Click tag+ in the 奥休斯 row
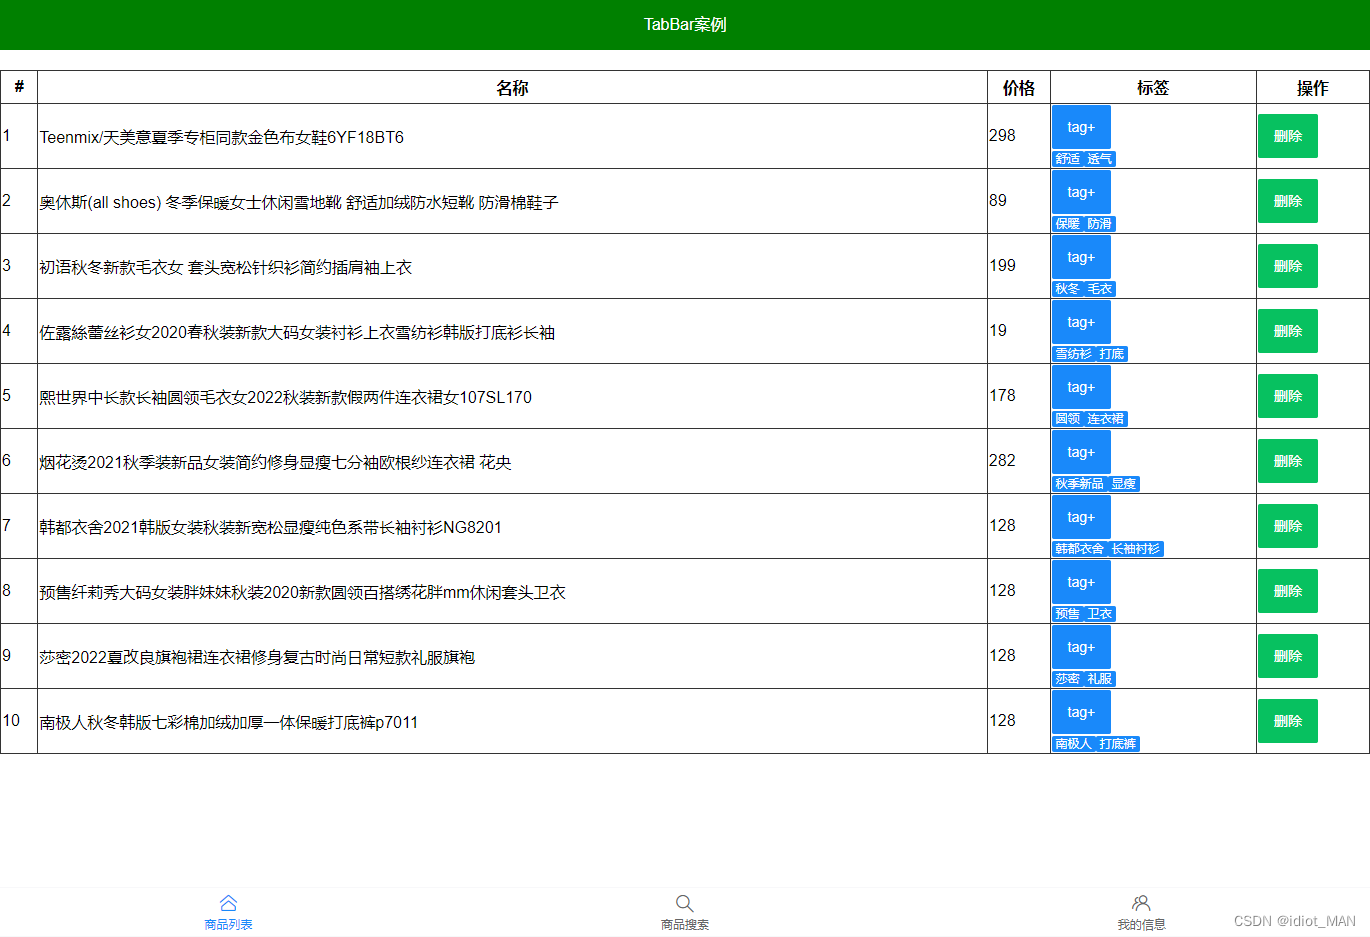The width and height of the screenshot is (1370, 937). click(1081, 192)
